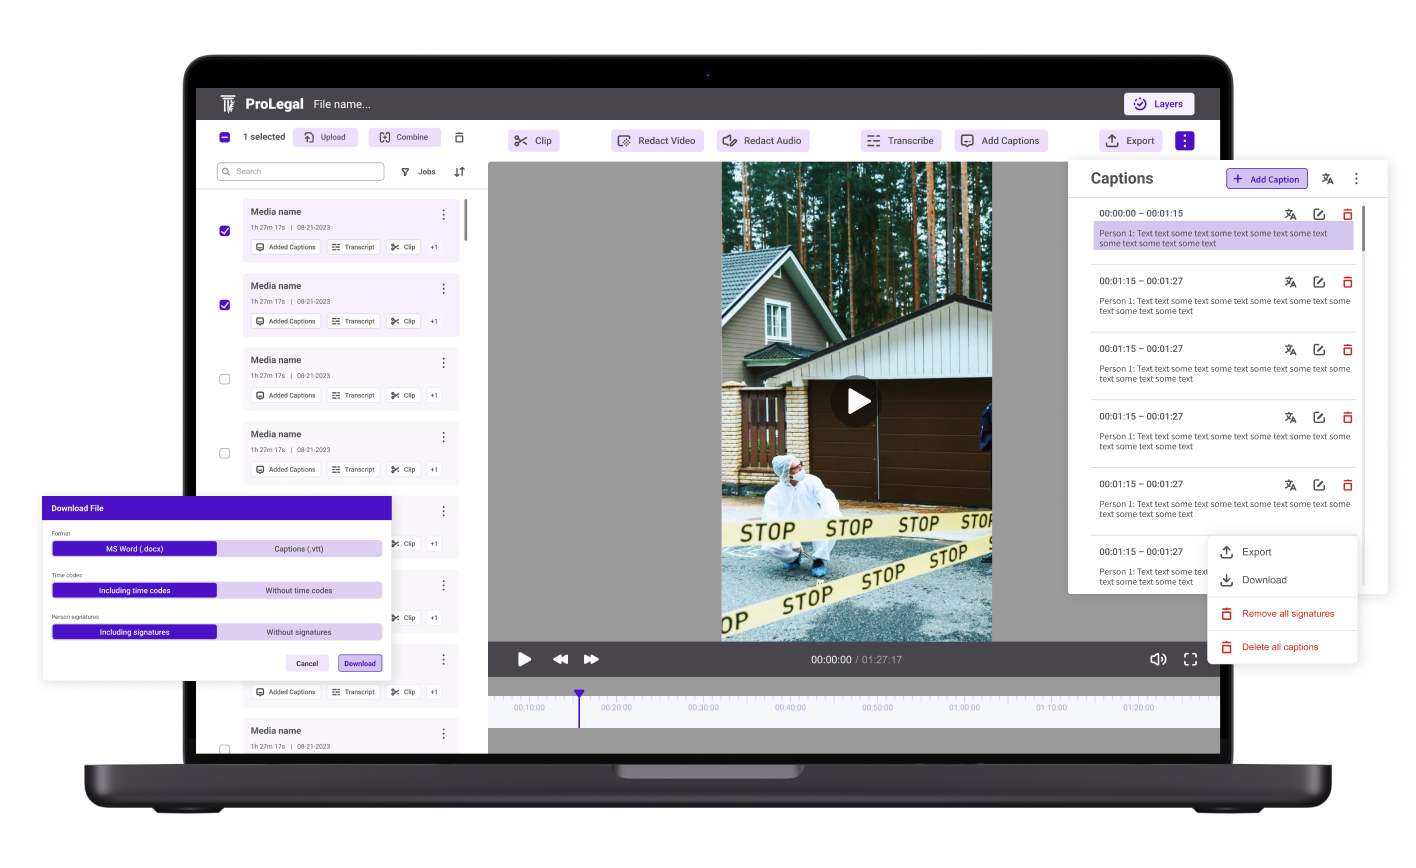The height and width of the screenshot is (868, 1416).
Task: Check the third media item checkbox
Action: [225, 379]
